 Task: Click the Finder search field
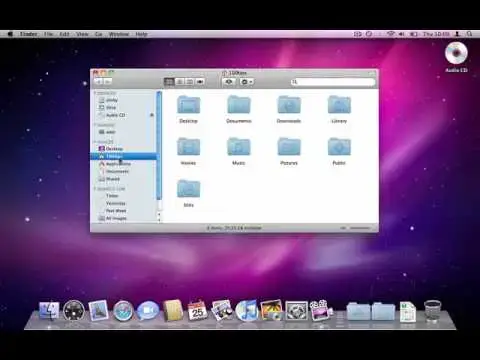pos(333,82)
